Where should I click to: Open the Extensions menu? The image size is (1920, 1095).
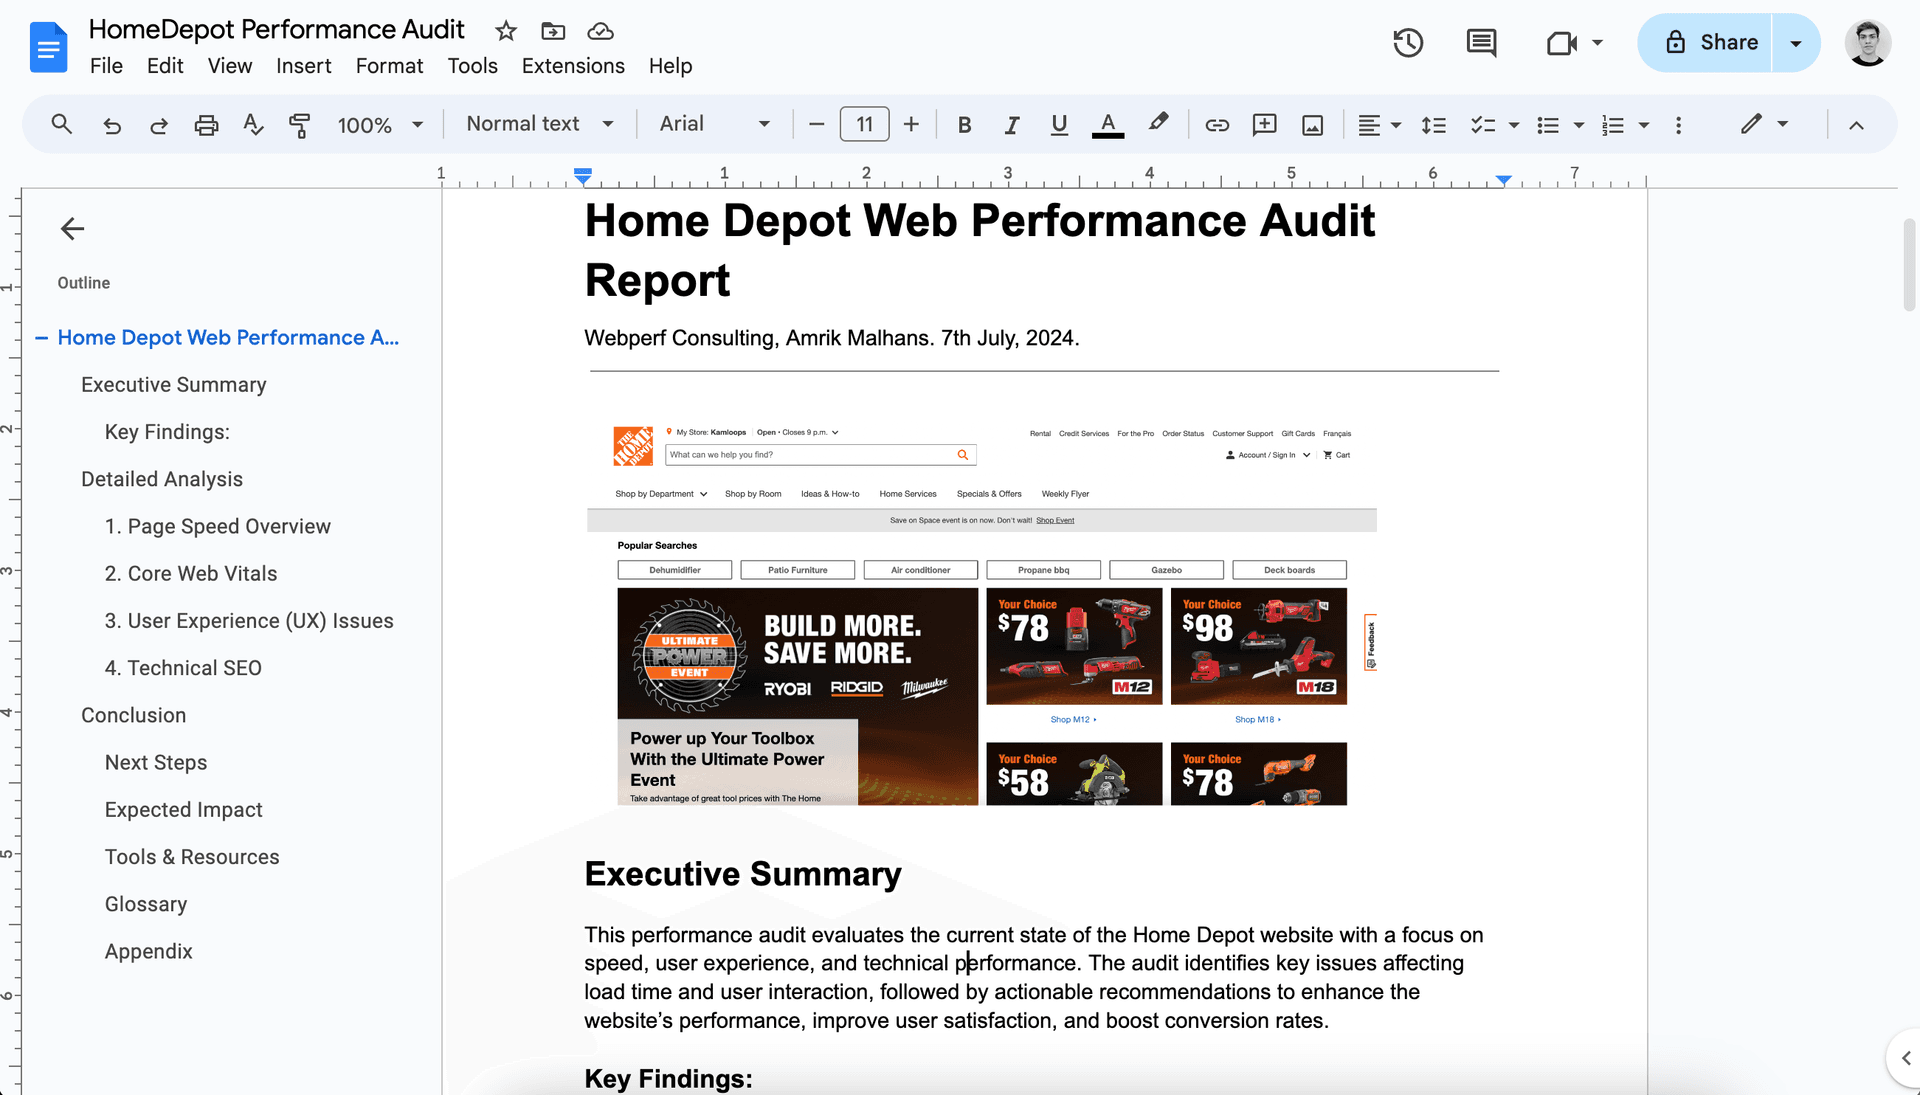(x=573, y=66)
